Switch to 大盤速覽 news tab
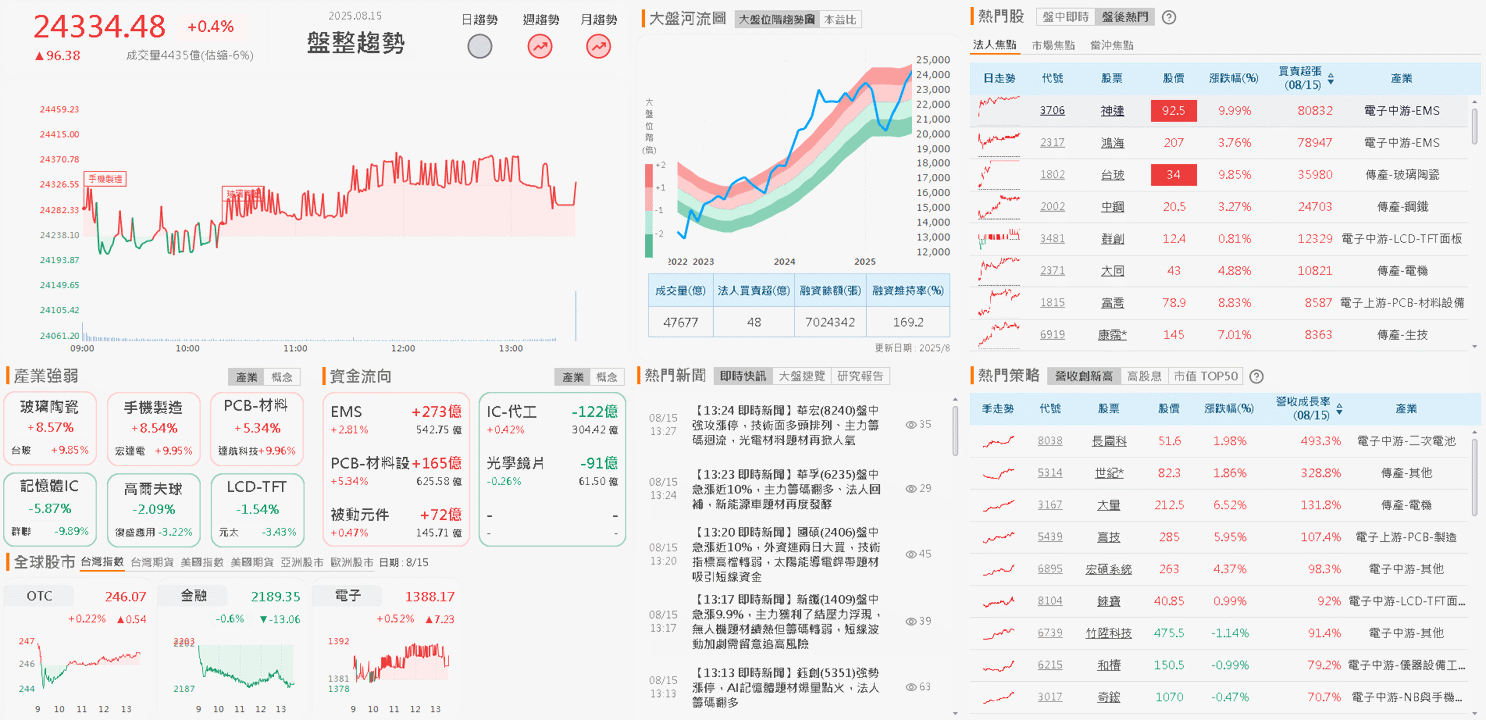This screenshot has width=1486, height=720. (802, 376)
